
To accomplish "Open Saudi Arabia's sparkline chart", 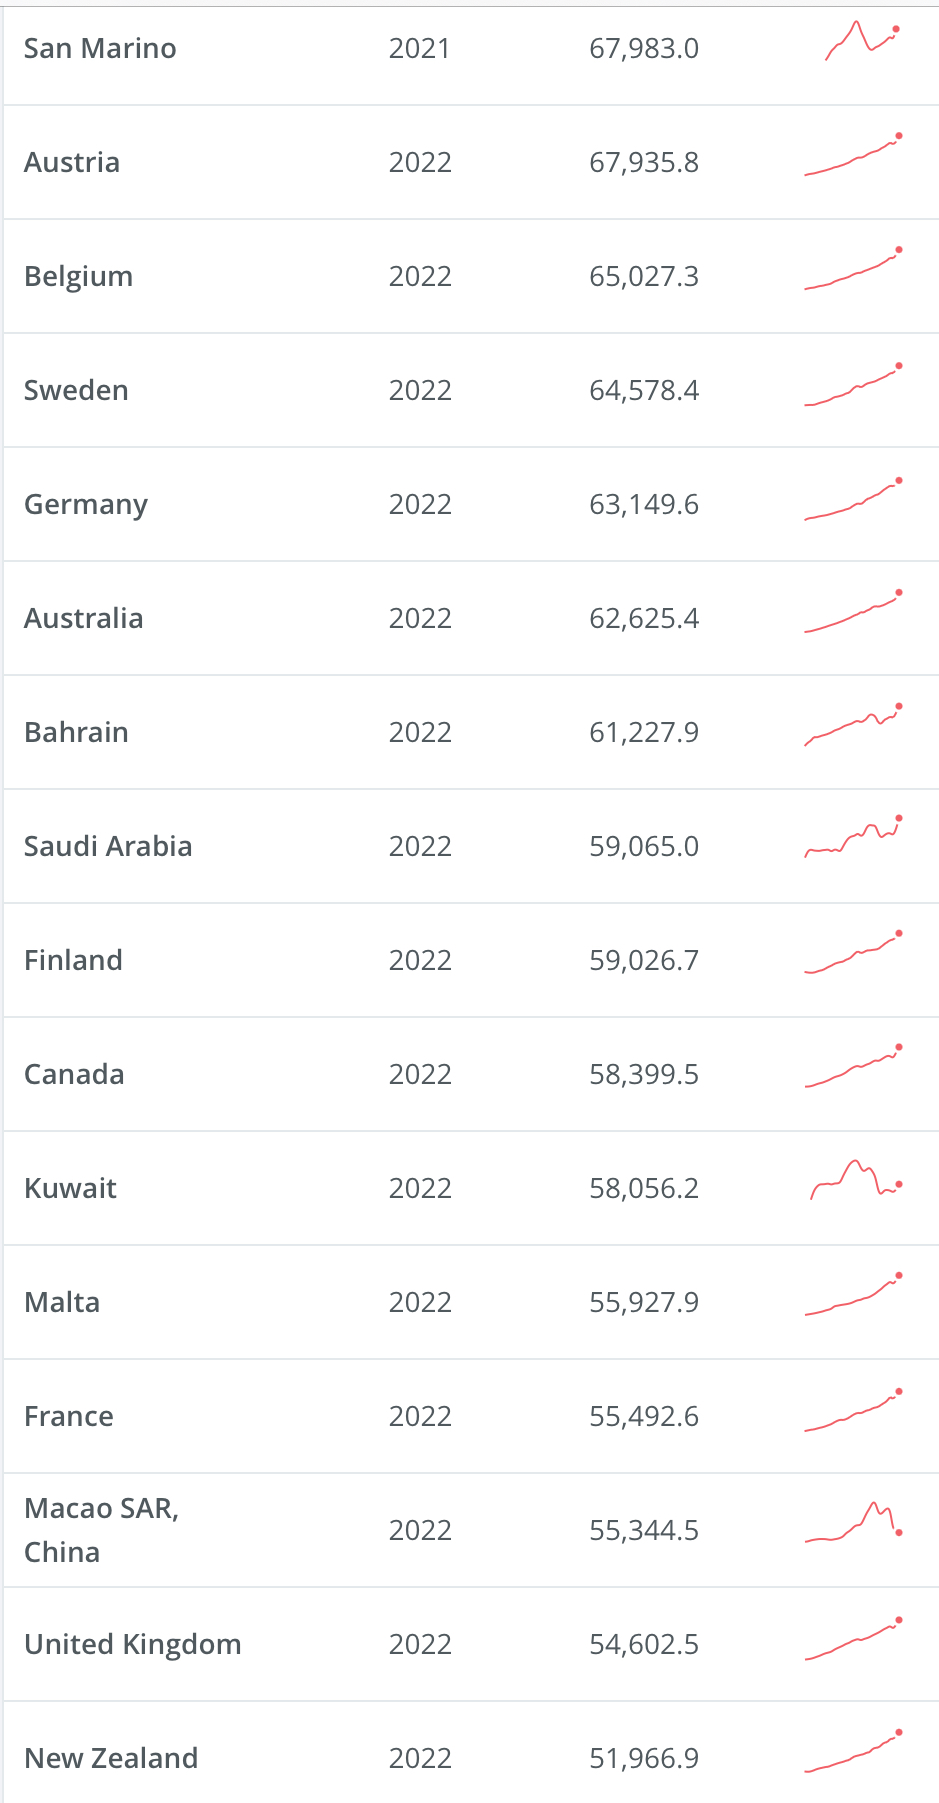I will point(853,840).
